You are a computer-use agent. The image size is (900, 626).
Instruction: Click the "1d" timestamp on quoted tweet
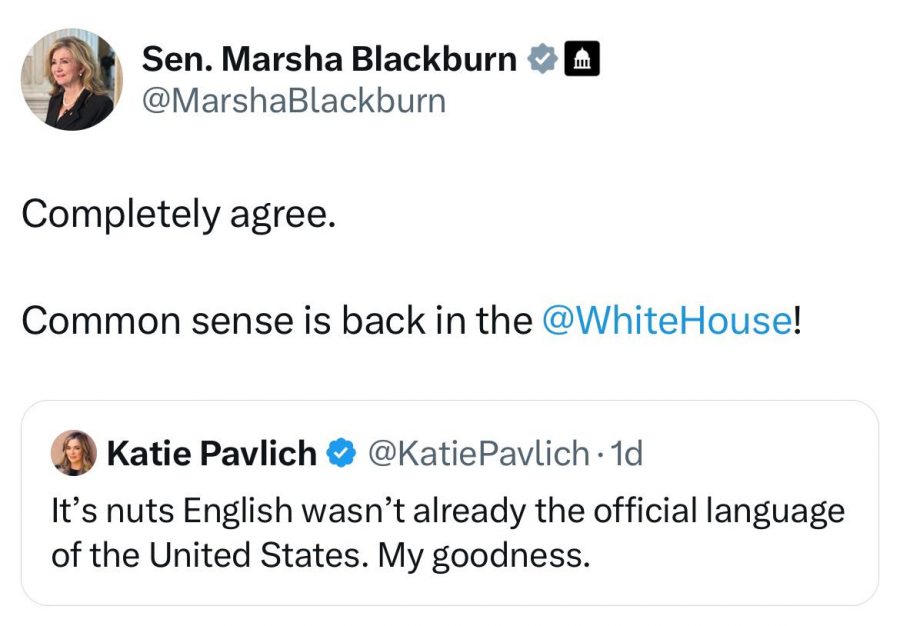[626, 454]
